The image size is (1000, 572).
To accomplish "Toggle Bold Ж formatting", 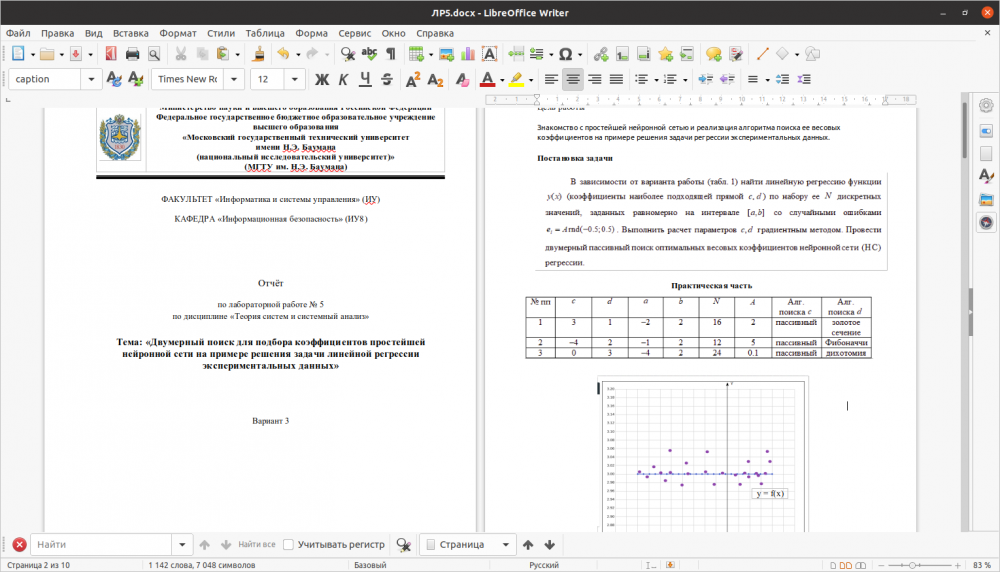I will (322, 79).
